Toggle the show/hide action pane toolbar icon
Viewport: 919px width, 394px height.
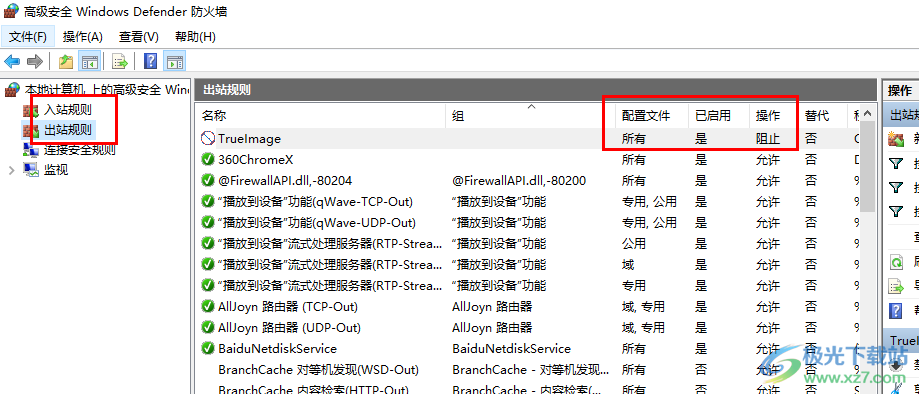[x=175, y=61]
